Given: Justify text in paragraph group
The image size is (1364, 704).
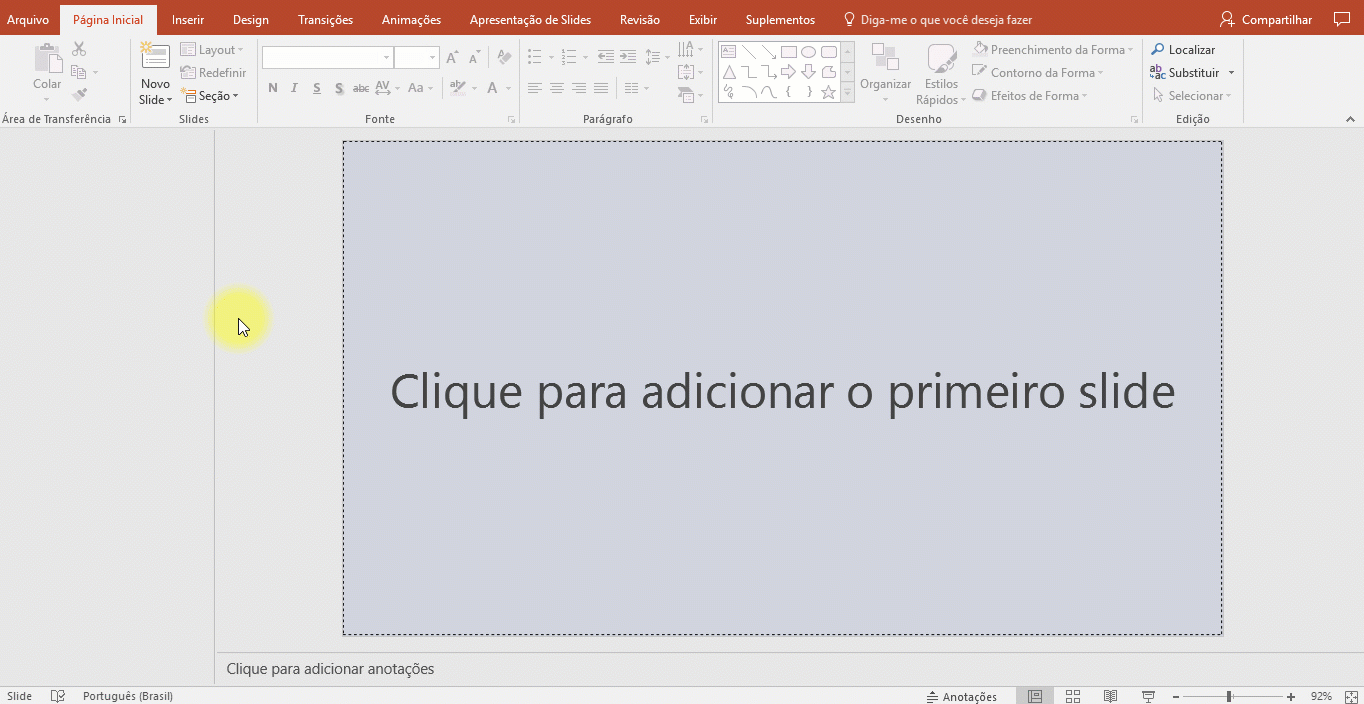Looking at the screenshot, I should [x=601, y=88].
